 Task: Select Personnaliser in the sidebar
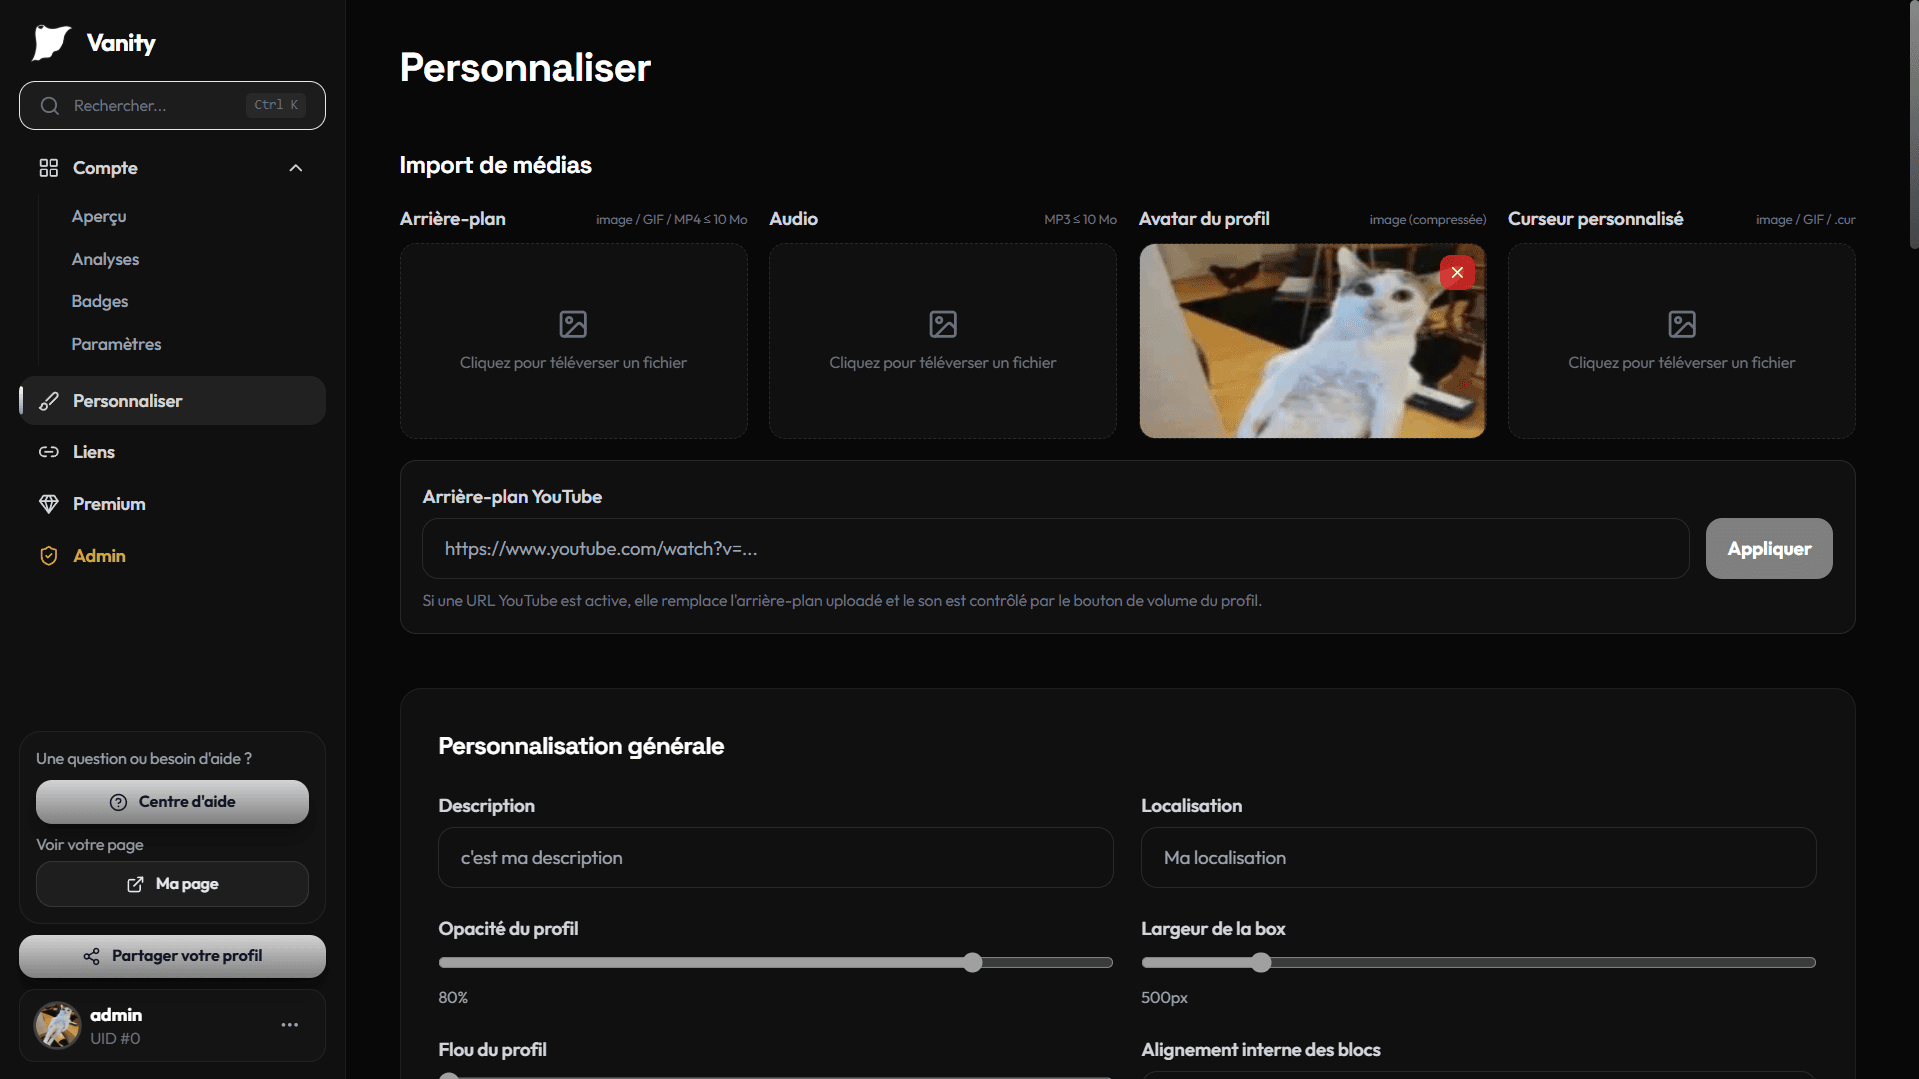coord(172,401)
